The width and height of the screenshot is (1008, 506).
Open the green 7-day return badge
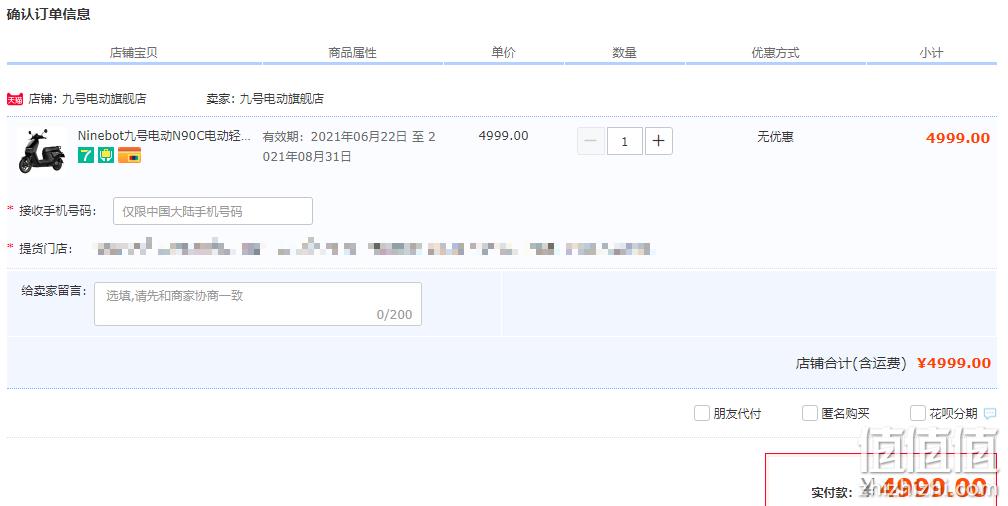86,155
